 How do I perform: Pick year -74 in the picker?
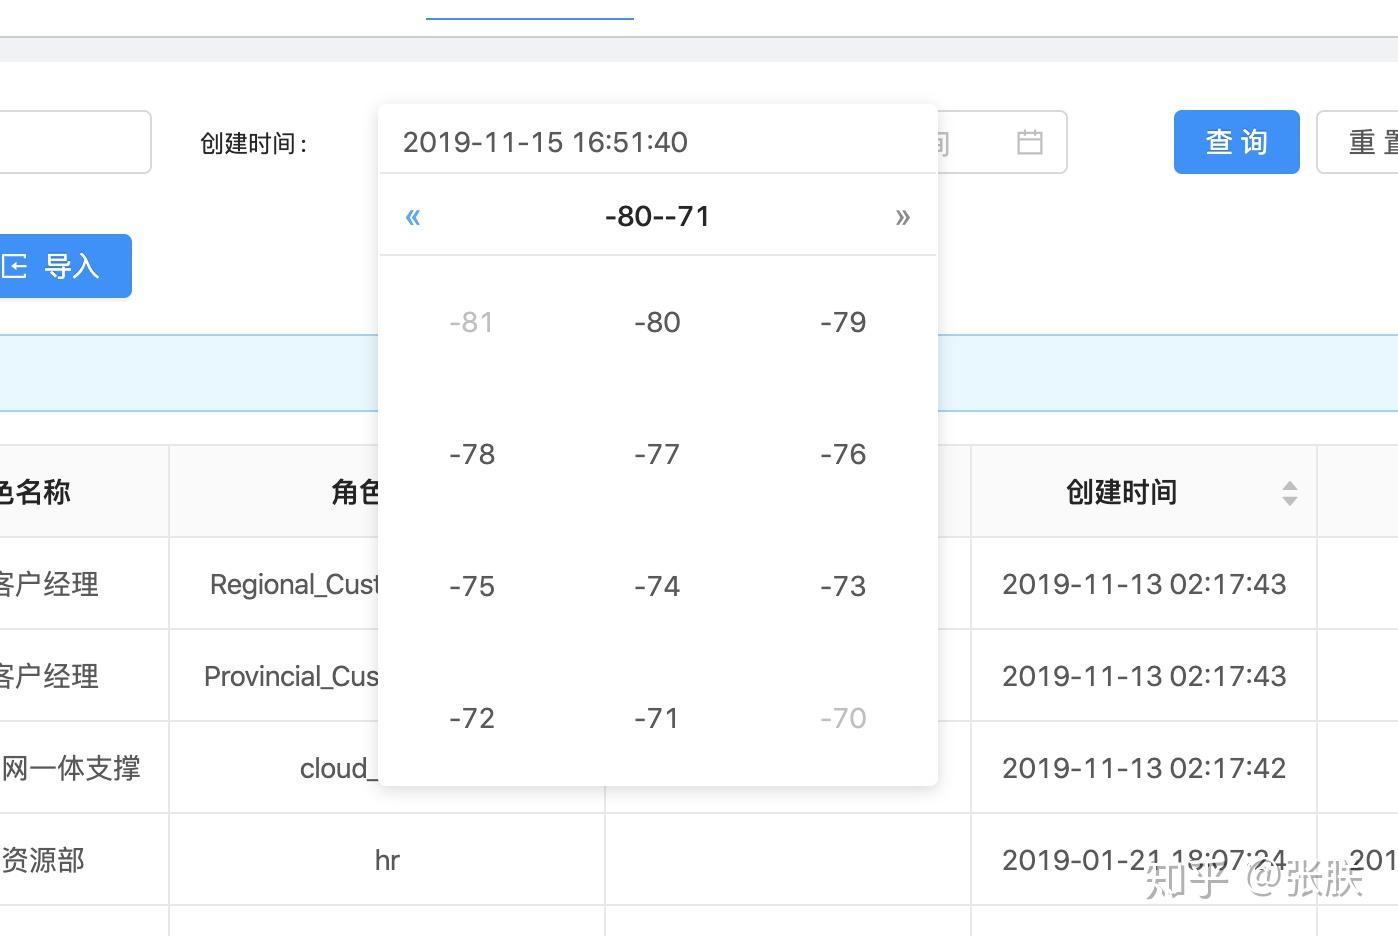[657, 586]
